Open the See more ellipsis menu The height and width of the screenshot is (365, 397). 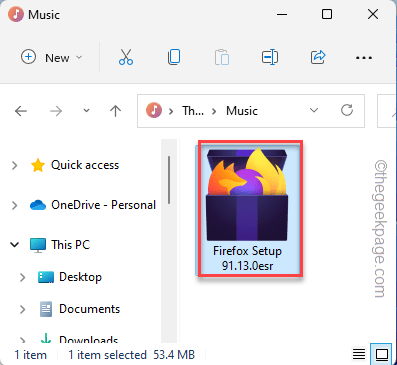(364, 58)
